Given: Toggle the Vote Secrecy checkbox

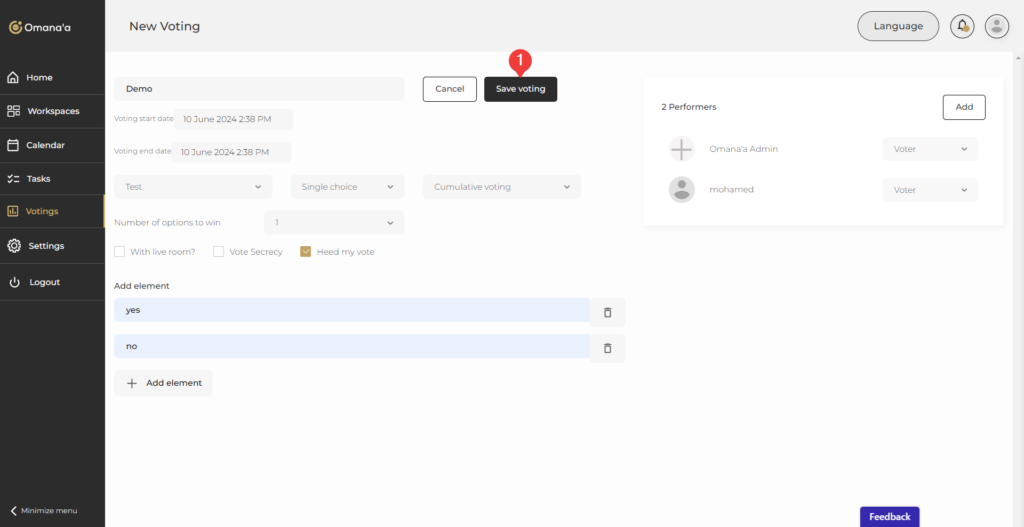Looking at the screenshot, I should (219, 252).
